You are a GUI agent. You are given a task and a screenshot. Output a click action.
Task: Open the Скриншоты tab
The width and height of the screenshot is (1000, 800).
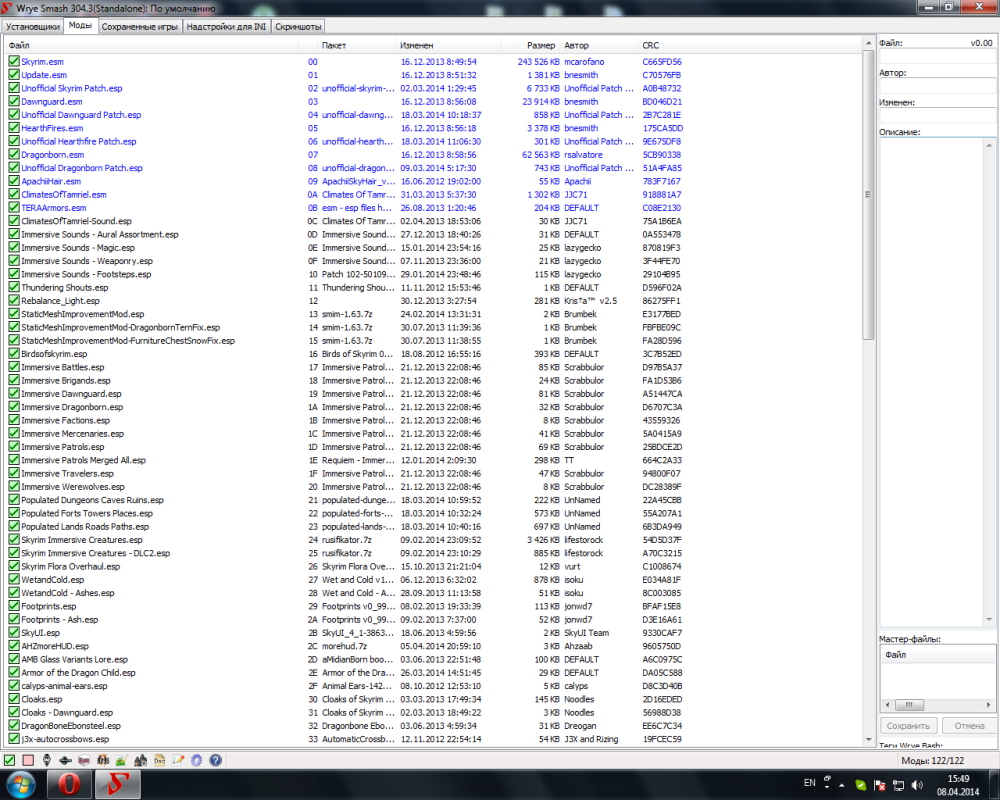tap(298, 26)
